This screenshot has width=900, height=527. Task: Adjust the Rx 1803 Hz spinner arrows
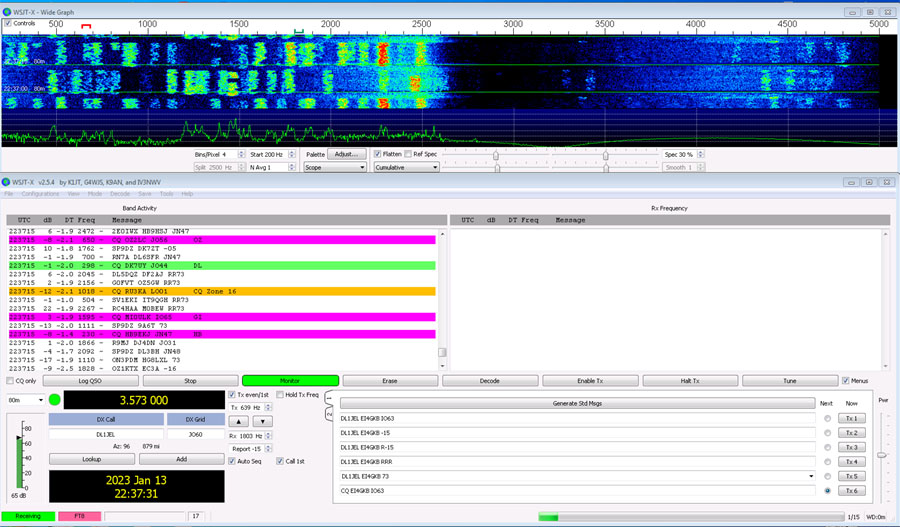268,436
